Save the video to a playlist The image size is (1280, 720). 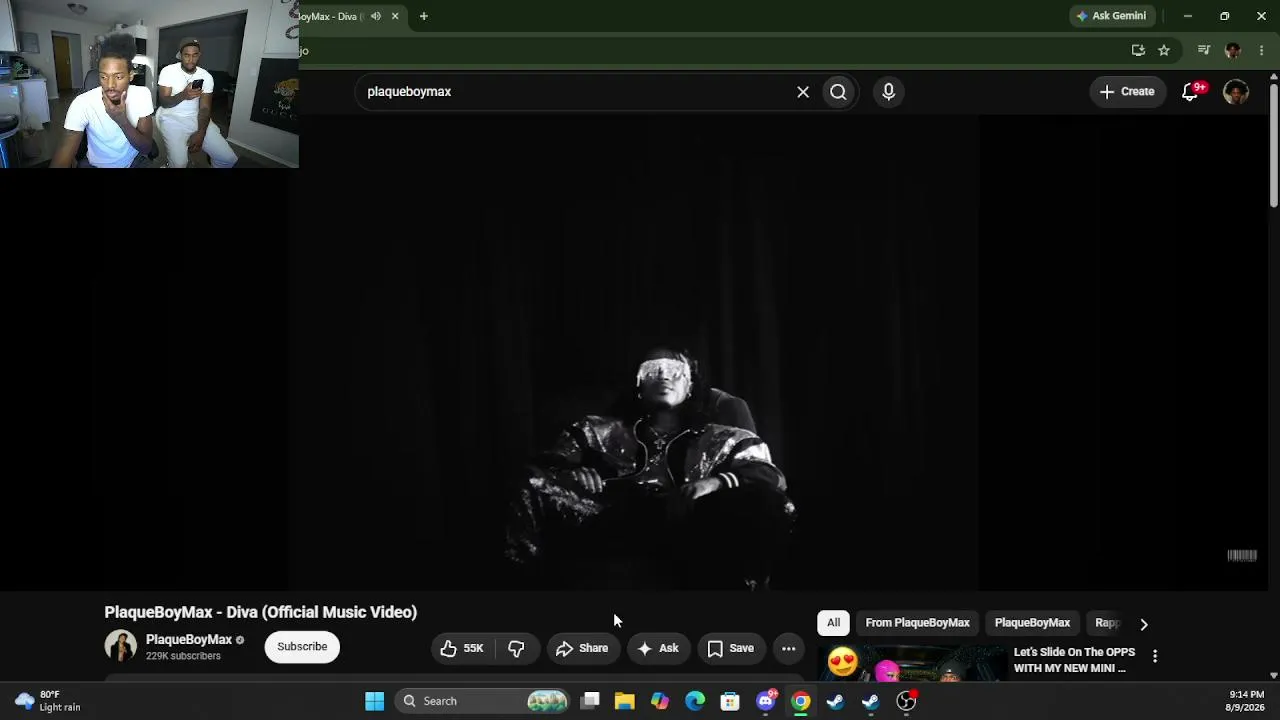tap(731, 648)
